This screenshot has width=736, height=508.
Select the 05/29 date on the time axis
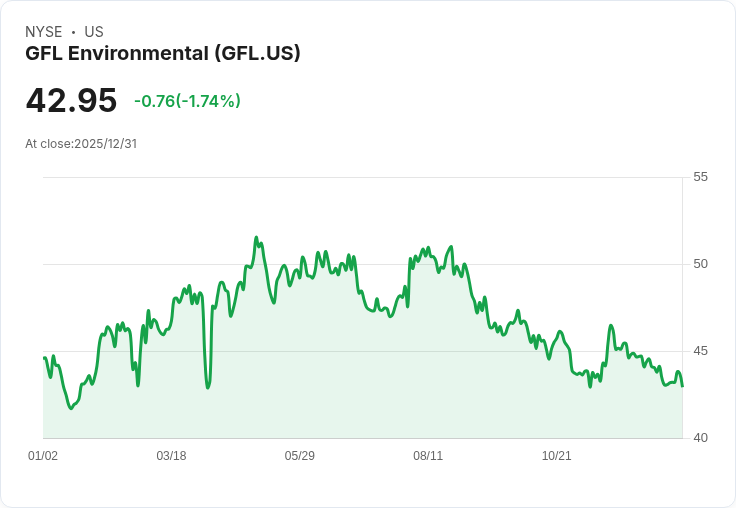click(300, 456)
